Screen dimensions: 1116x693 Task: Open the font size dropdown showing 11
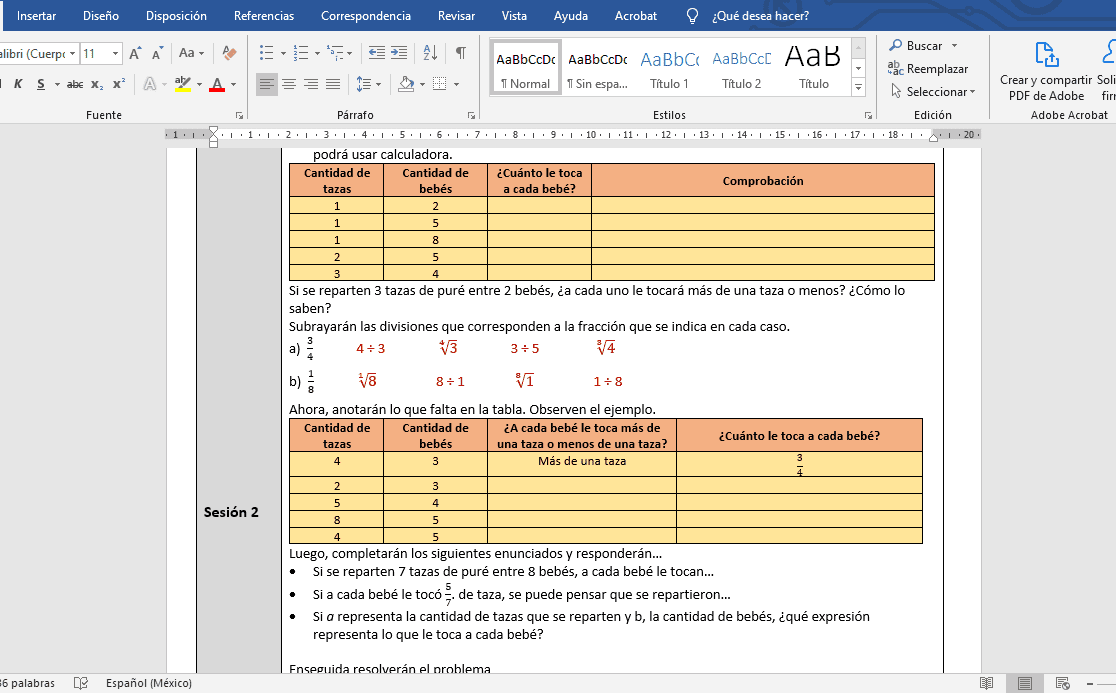coord(115,53)
